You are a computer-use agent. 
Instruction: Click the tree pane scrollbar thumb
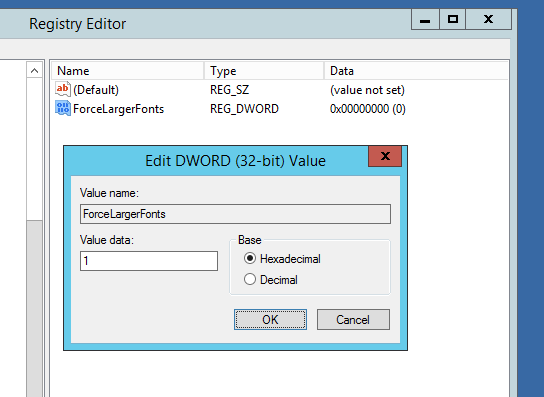tap(34, 308)
